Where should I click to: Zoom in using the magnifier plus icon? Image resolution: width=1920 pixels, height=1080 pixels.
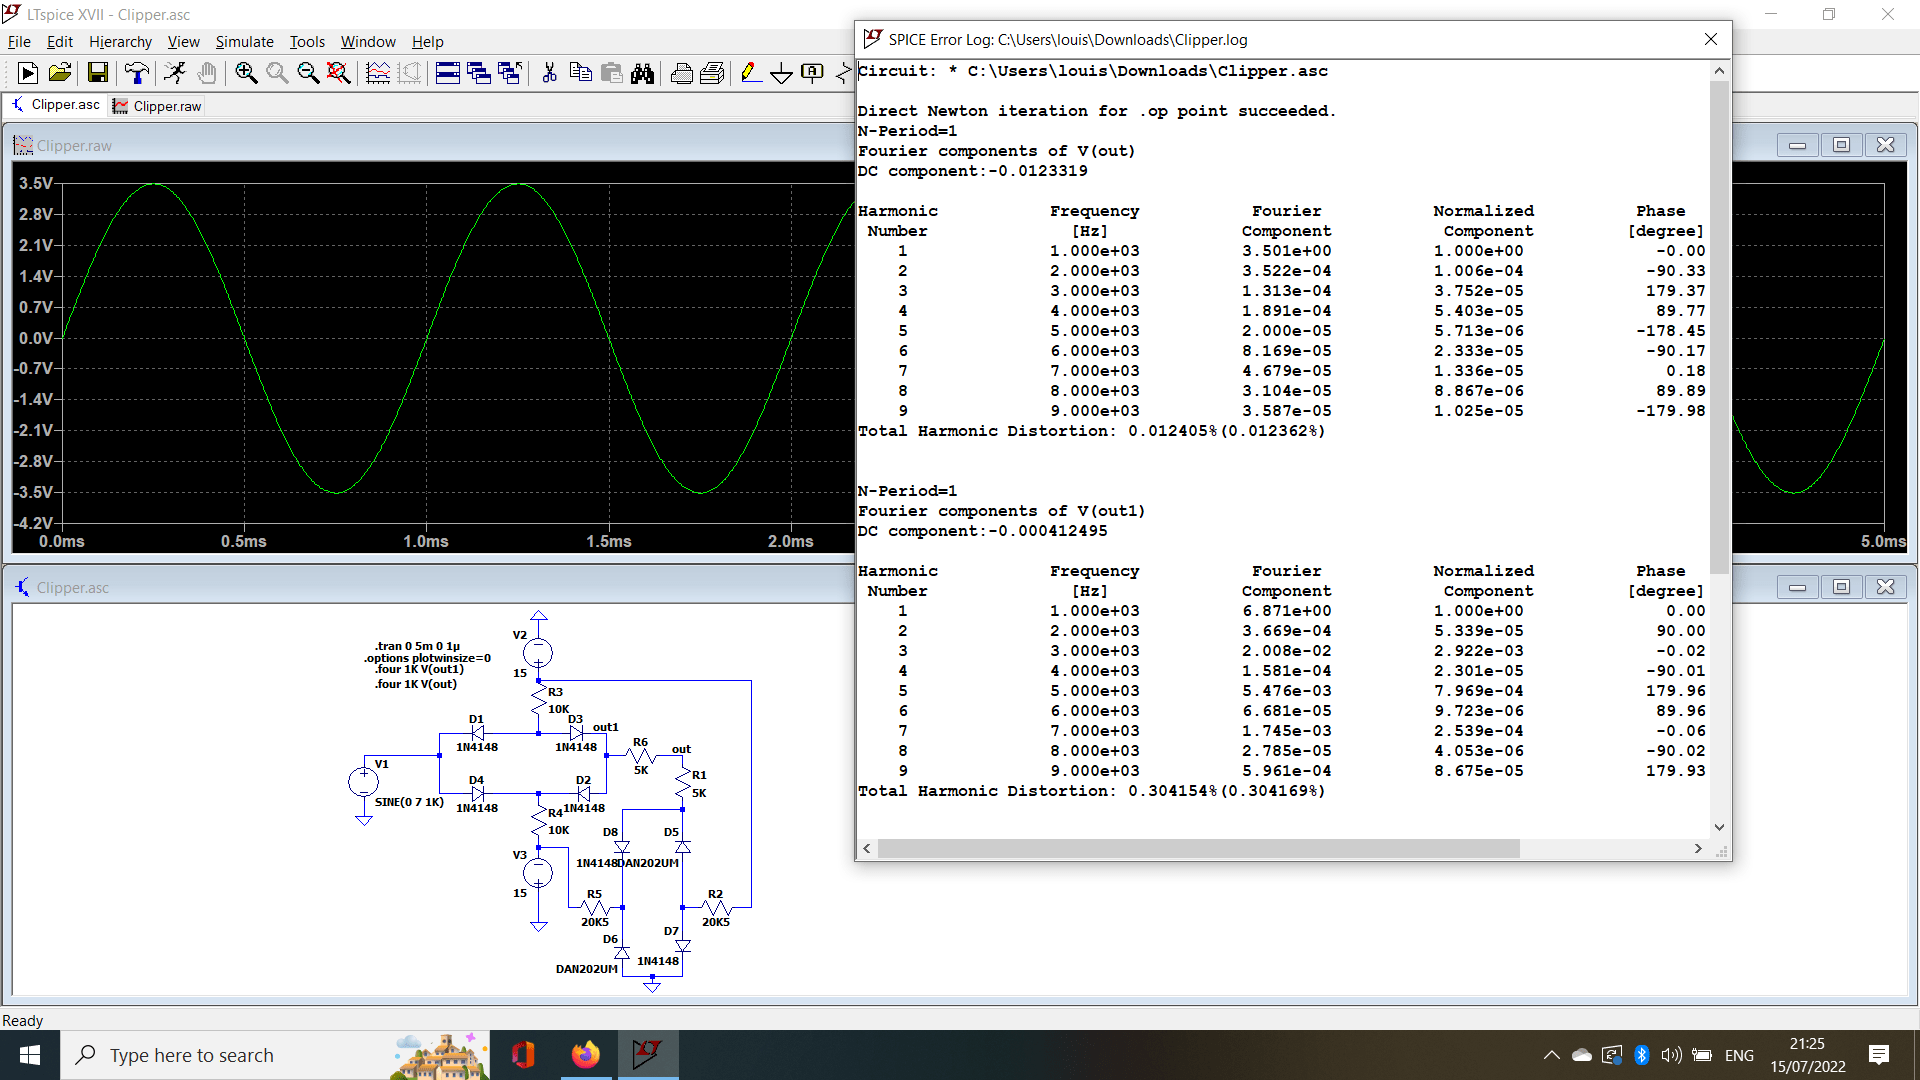coord(246,73)
